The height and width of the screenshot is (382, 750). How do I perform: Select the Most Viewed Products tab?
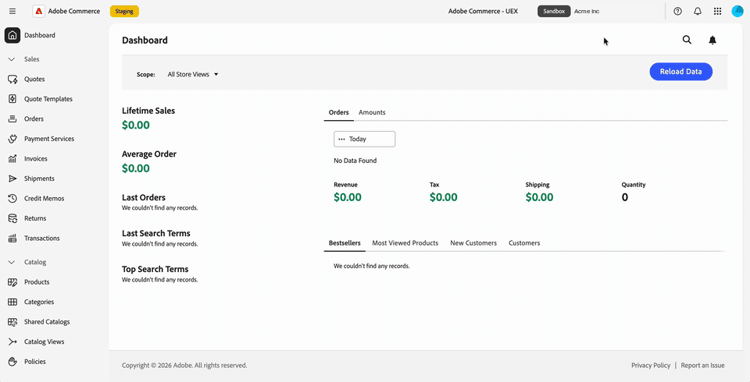point(405,243)
